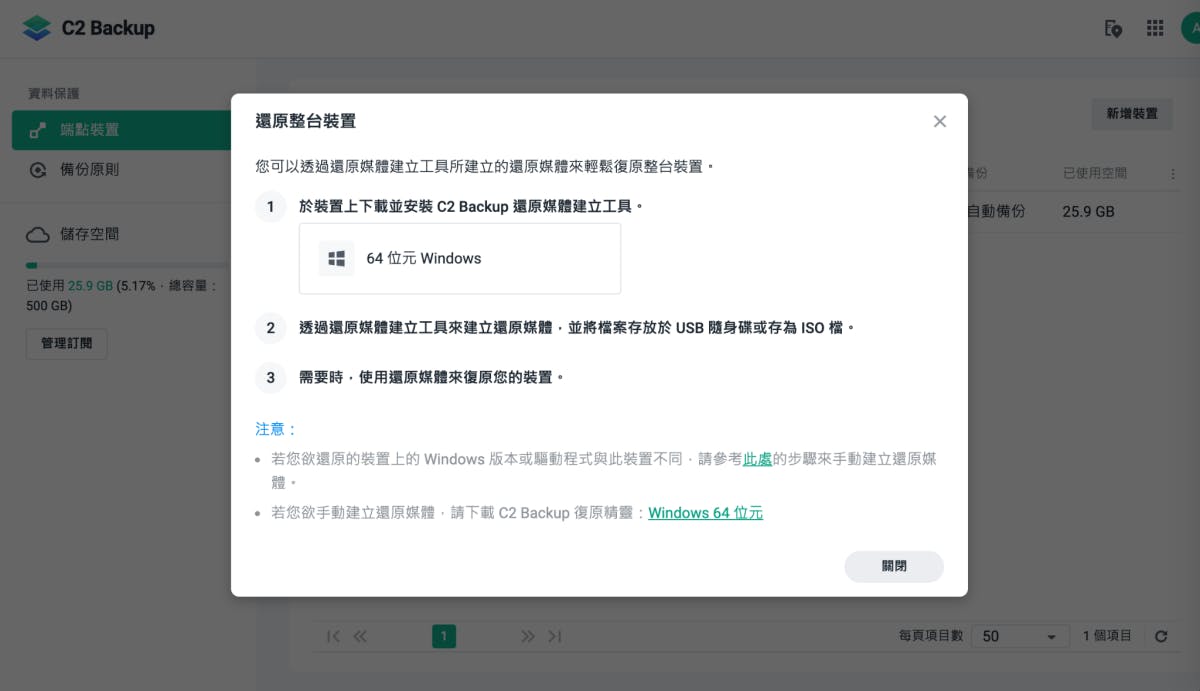Click the 25.9 GB table cell
This screenshot has height=691, width=1200.
1088,212
